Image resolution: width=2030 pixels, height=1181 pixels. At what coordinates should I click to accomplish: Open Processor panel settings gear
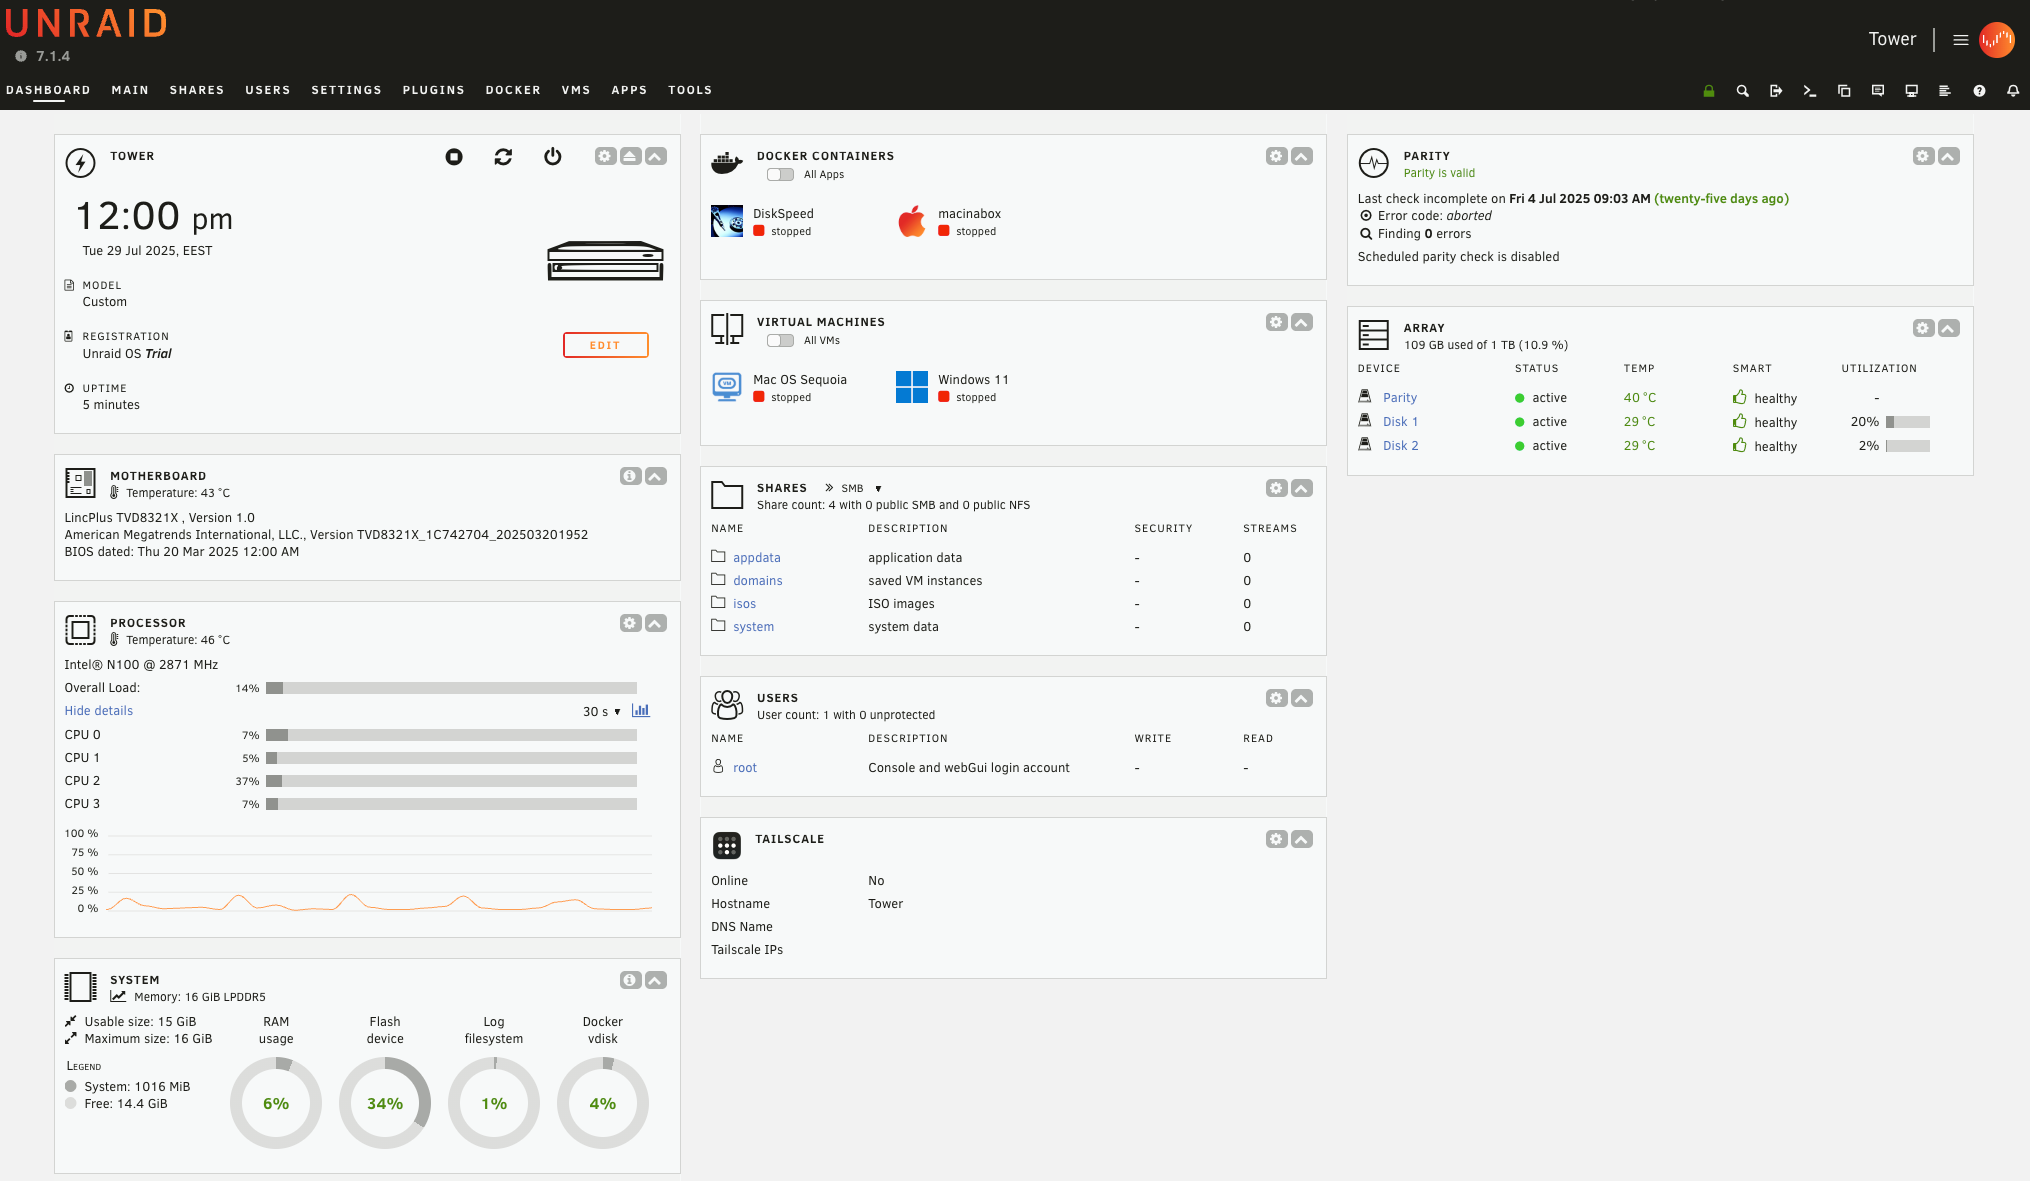[x=630, y=623]
